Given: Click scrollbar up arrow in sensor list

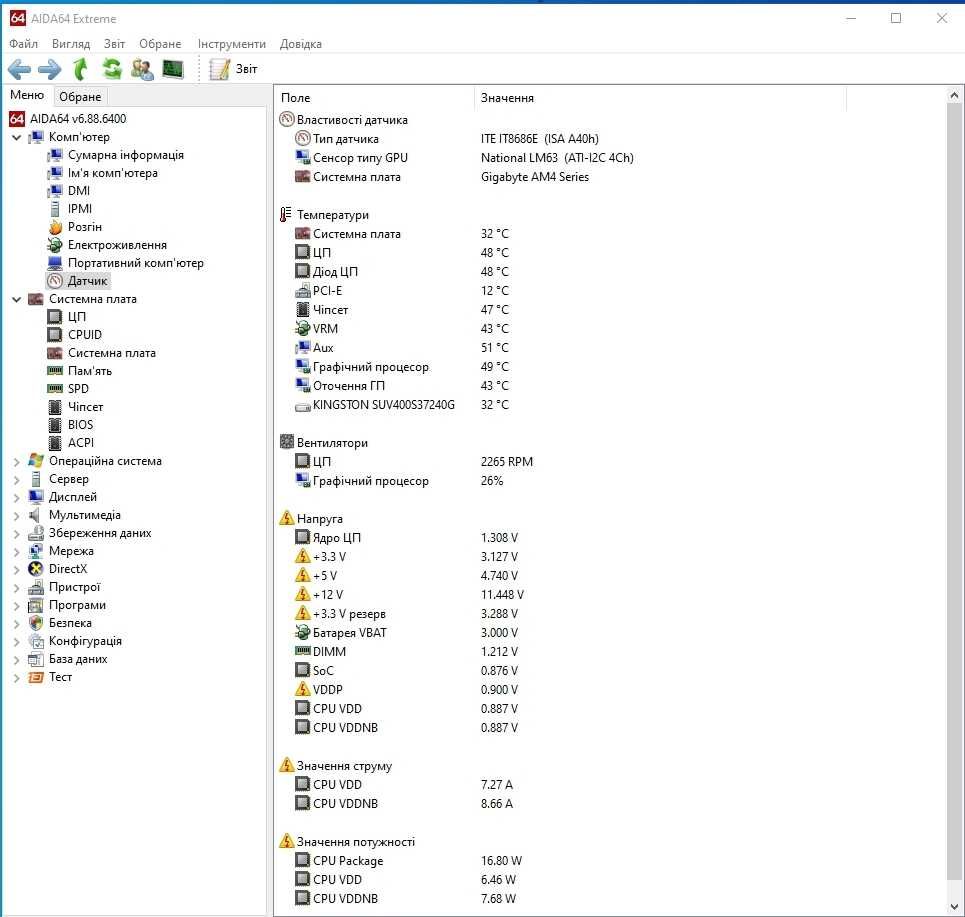Looking at the screenshot, I should pos(954,95).
